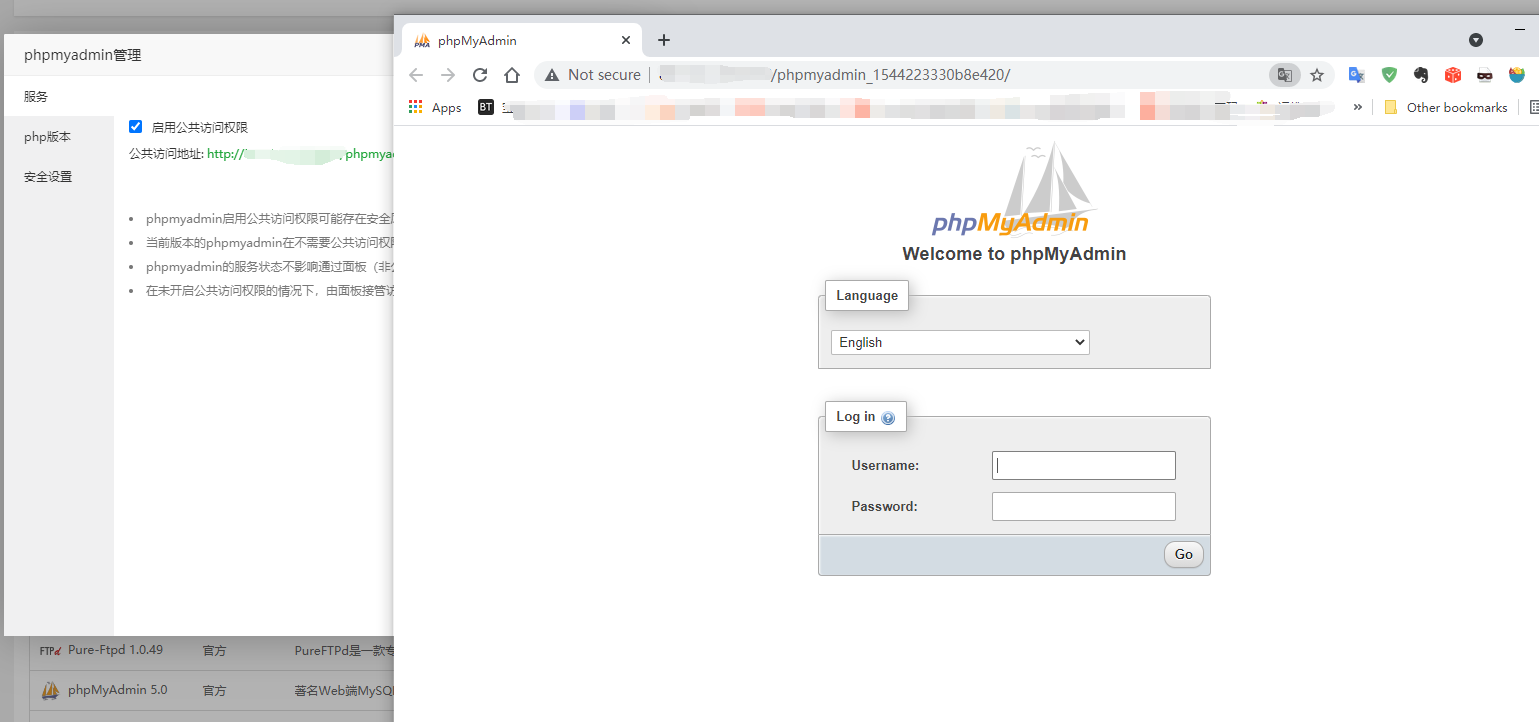This screenshot has height=722, width=1539.
Task: Open the red dice extension
Action: (x=1453, y=75)
